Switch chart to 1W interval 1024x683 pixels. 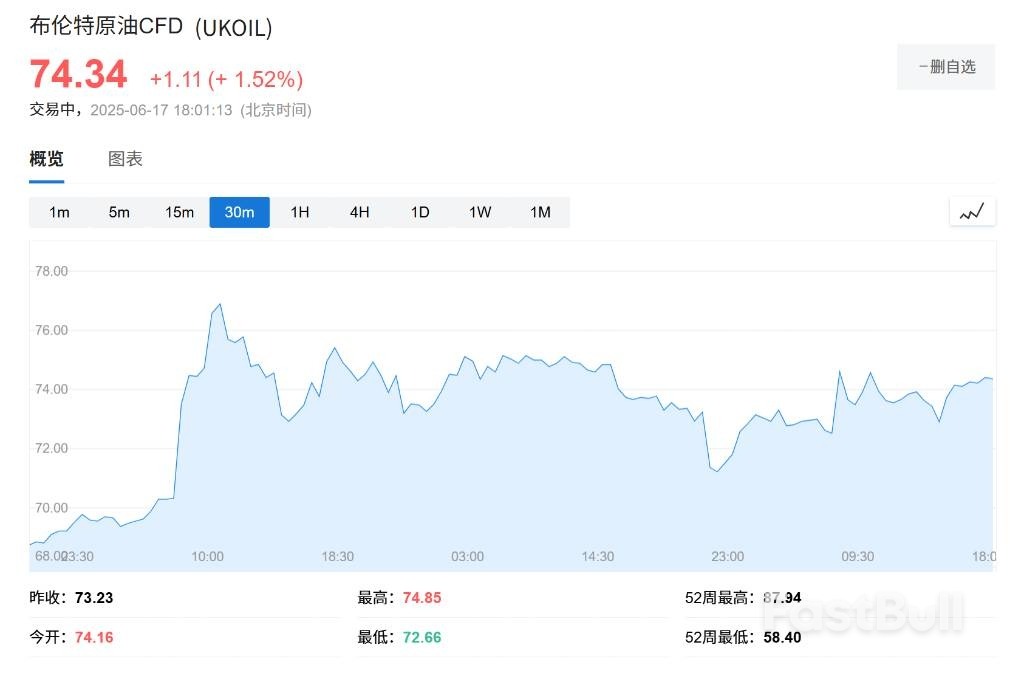[480, 212]
